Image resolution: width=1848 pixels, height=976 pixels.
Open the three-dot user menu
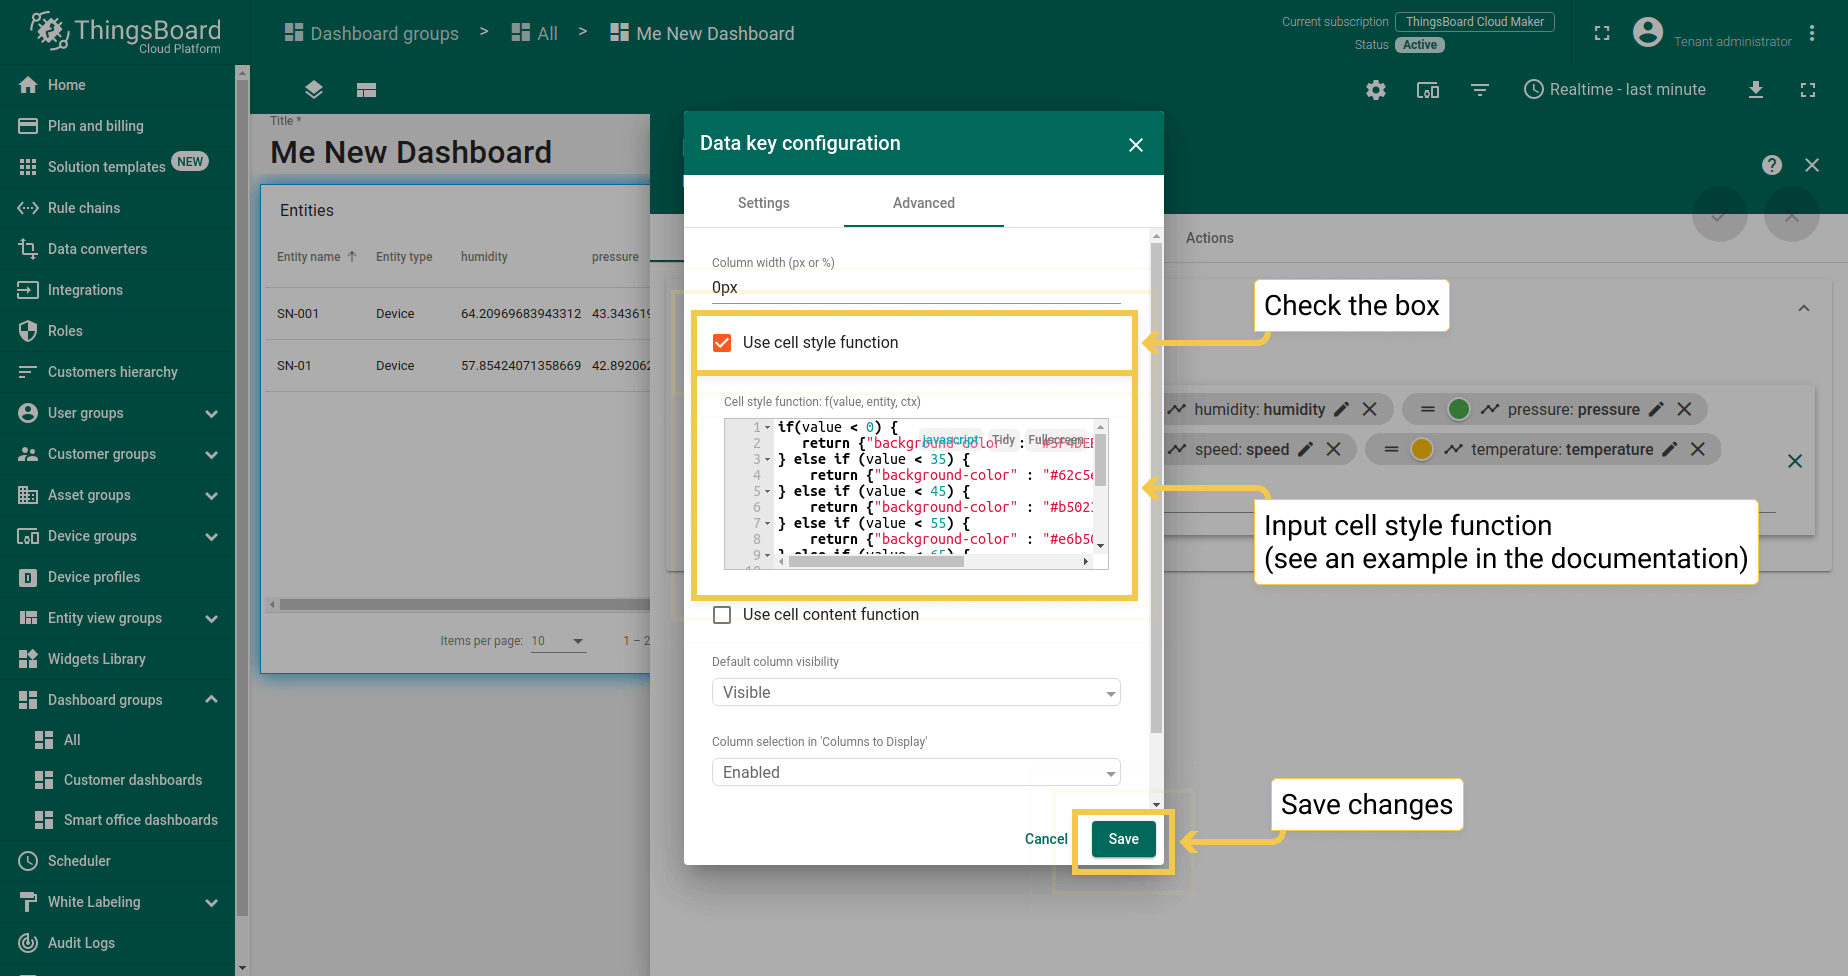(1812, 33)
